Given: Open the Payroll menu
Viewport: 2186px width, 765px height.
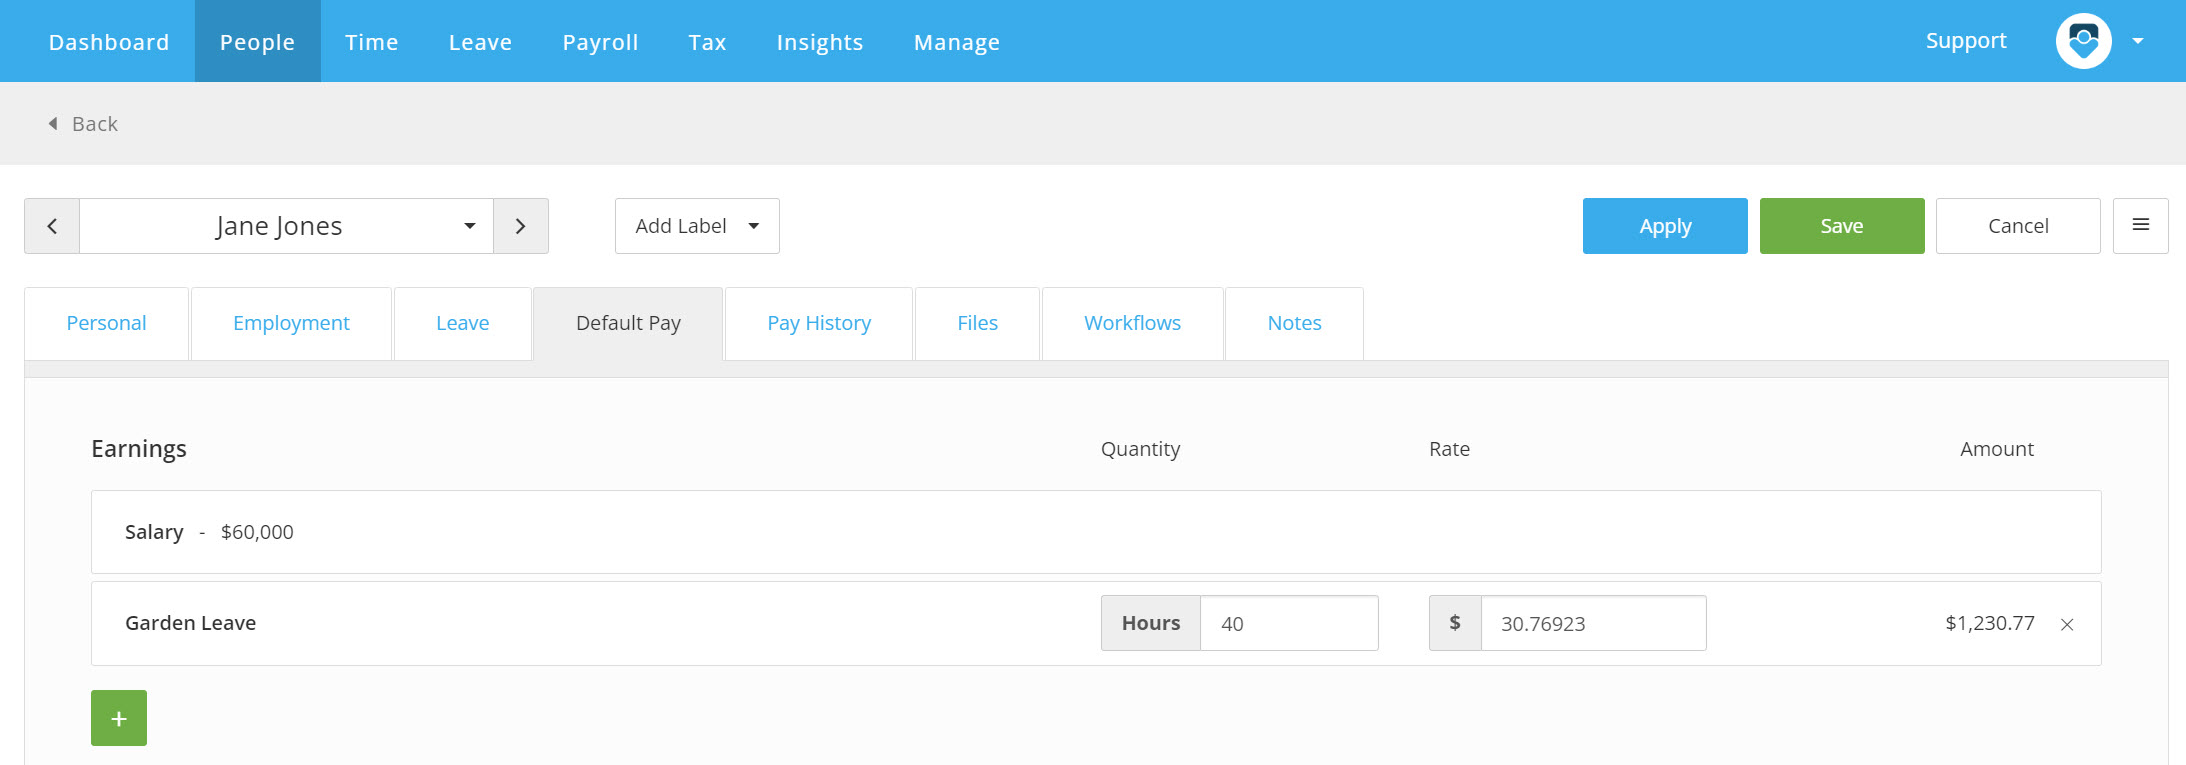Looking at the screenshot, I should coord(601,42).
